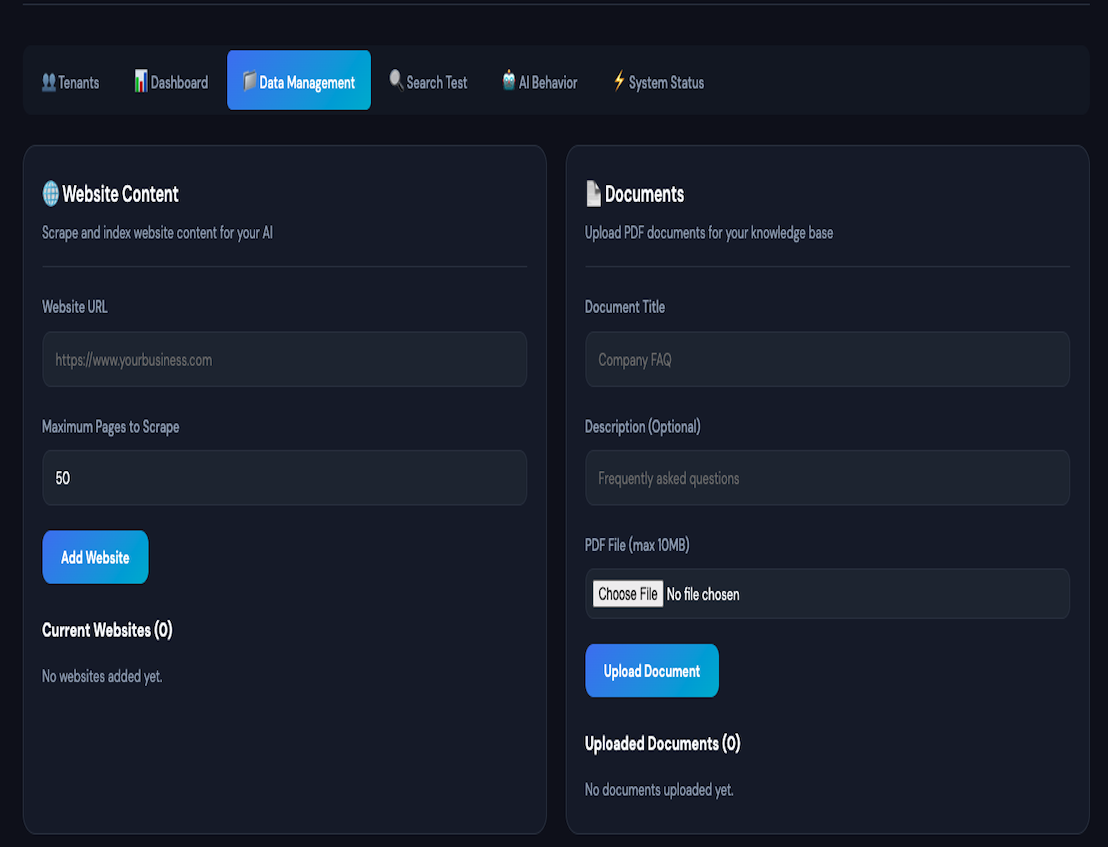Click the Maximum Pages to Scrape field
The image size is (1108, 847).
pos(284,478)
